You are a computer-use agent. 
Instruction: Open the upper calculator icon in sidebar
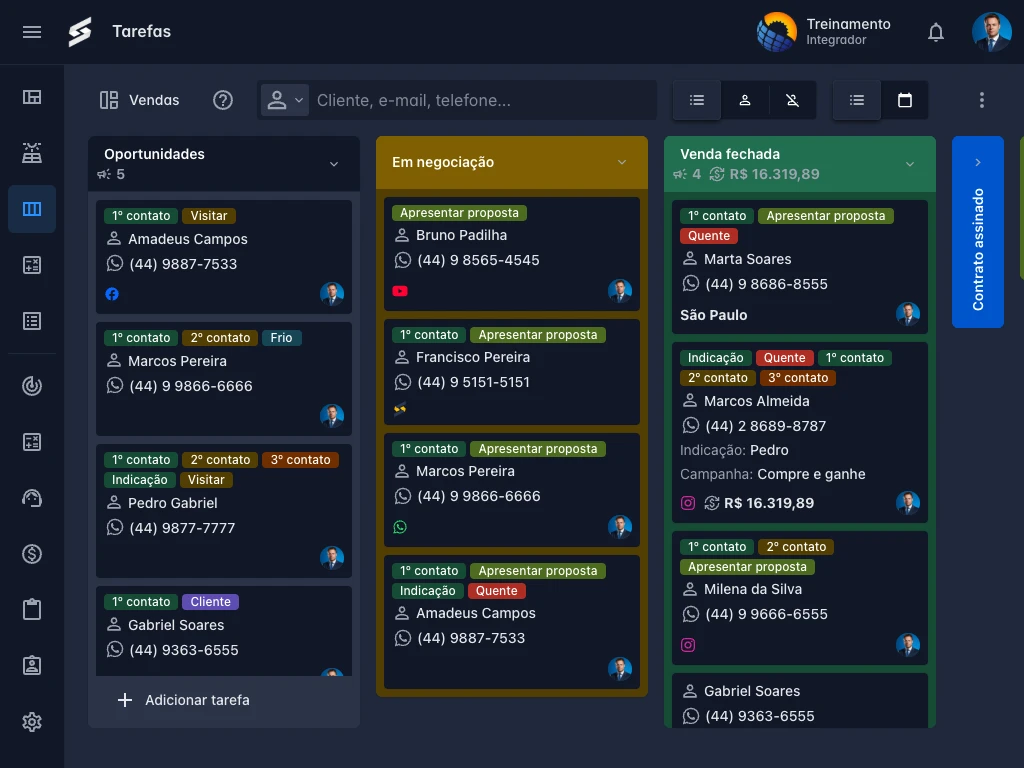tap(32, 265)
